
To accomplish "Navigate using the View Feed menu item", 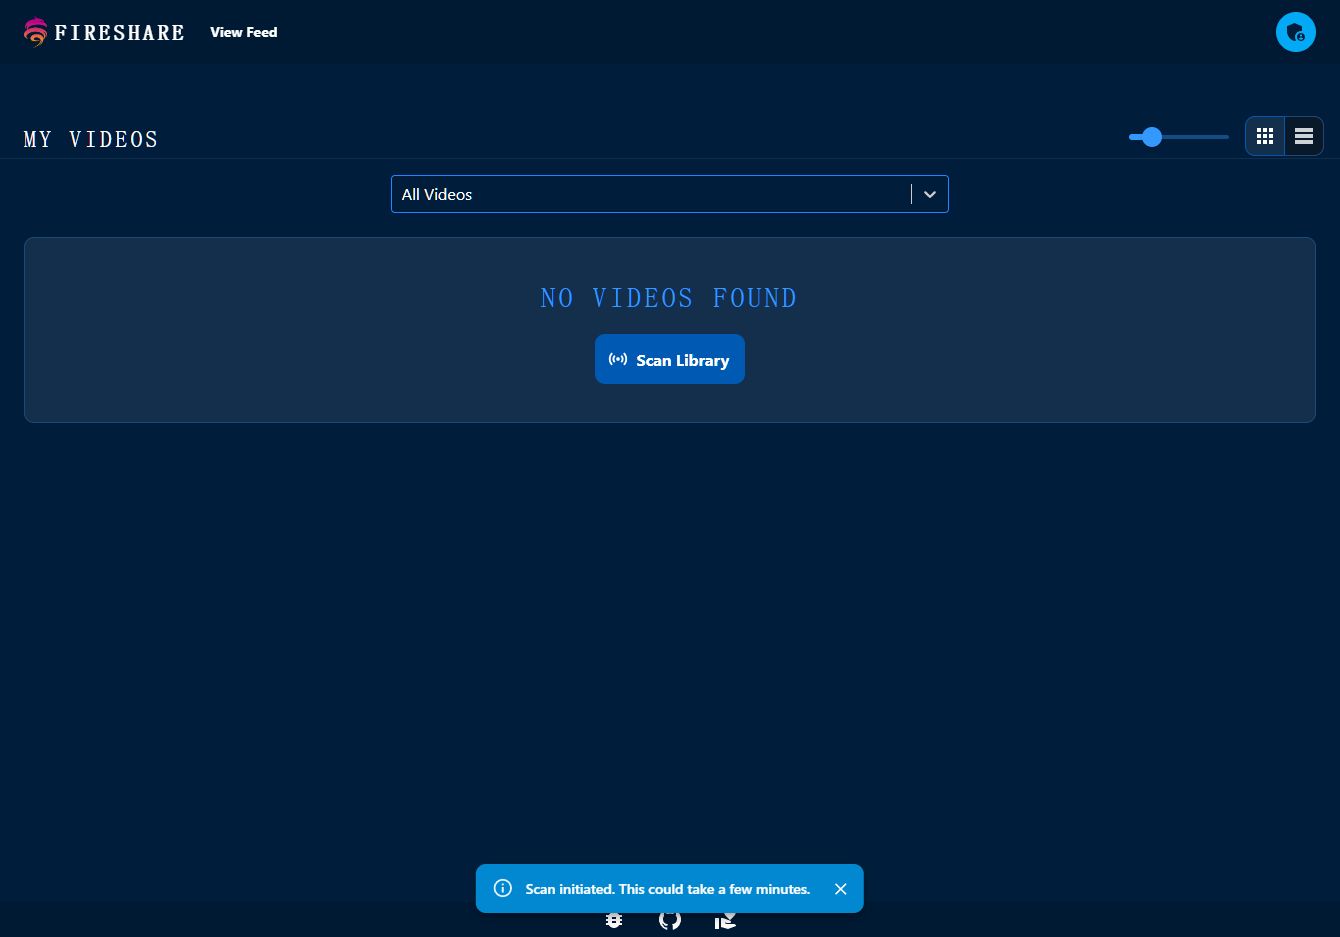I will [243, 32].
